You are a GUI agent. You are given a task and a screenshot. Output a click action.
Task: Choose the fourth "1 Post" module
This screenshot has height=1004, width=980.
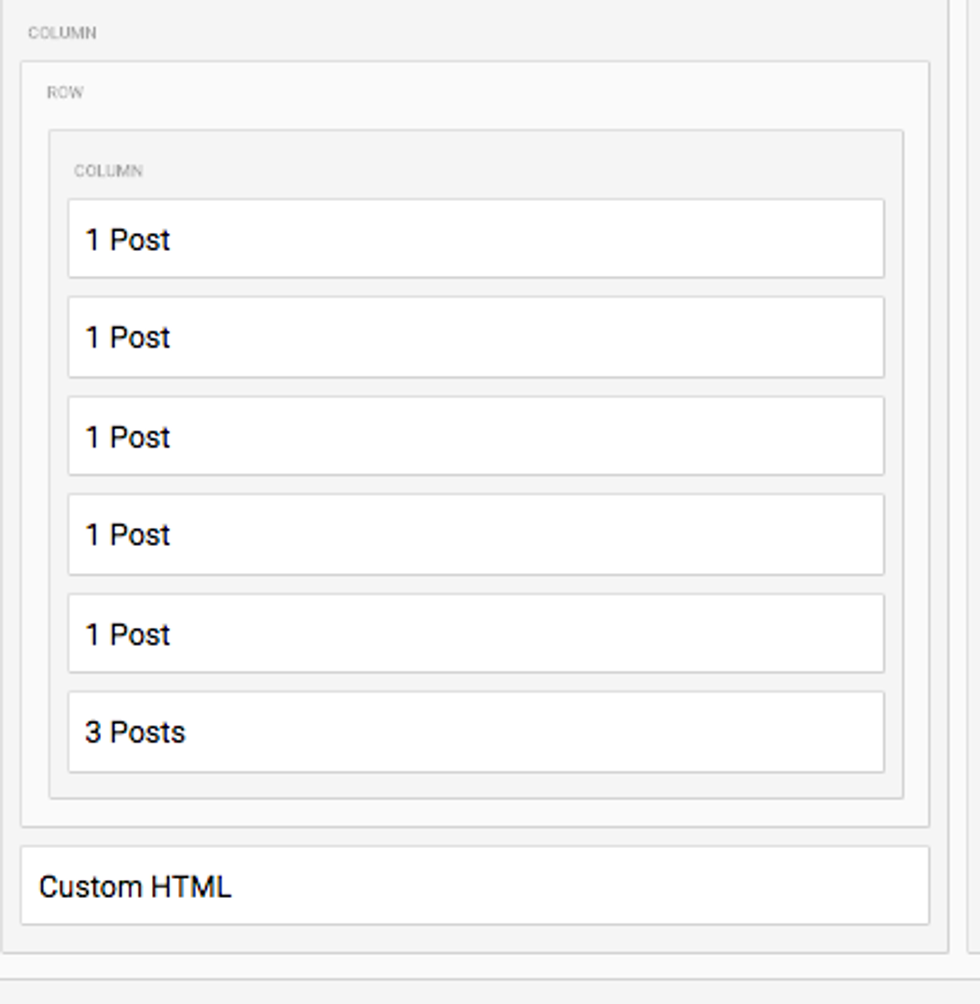475,534
